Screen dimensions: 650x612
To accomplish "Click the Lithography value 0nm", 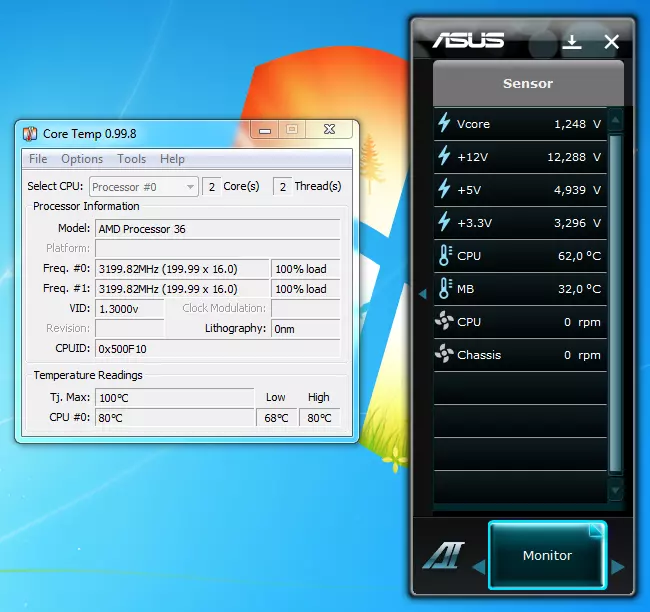I will click(x=306, y=329).
